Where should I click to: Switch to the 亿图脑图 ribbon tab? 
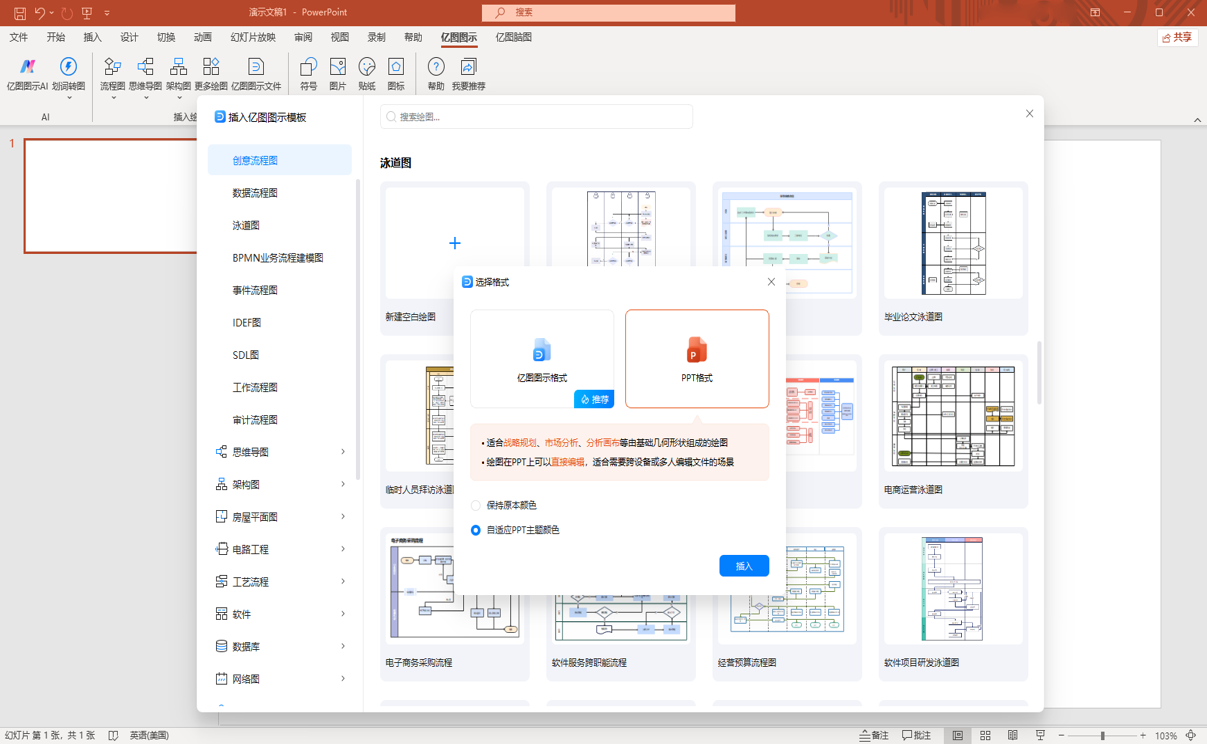click(x=514, y=36)
